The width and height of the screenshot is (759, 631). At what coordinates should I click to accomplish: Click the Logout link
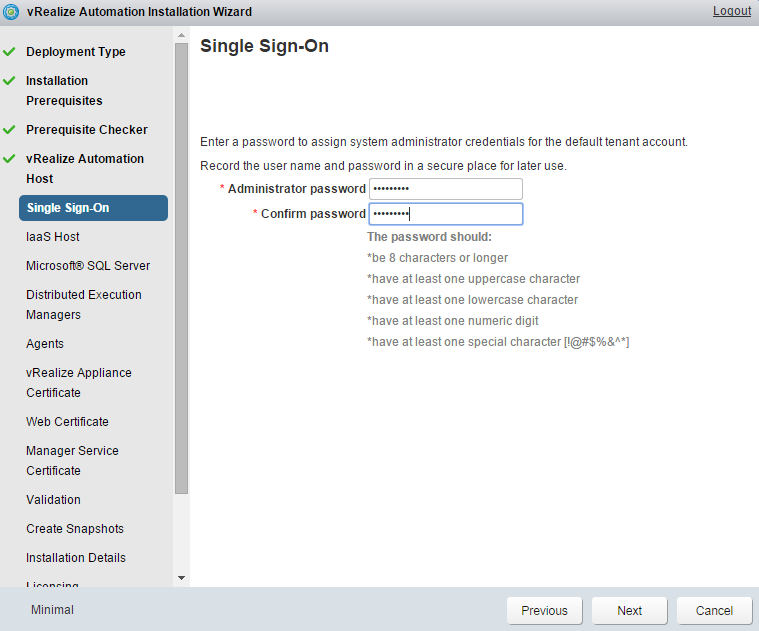tap(731, 11)
